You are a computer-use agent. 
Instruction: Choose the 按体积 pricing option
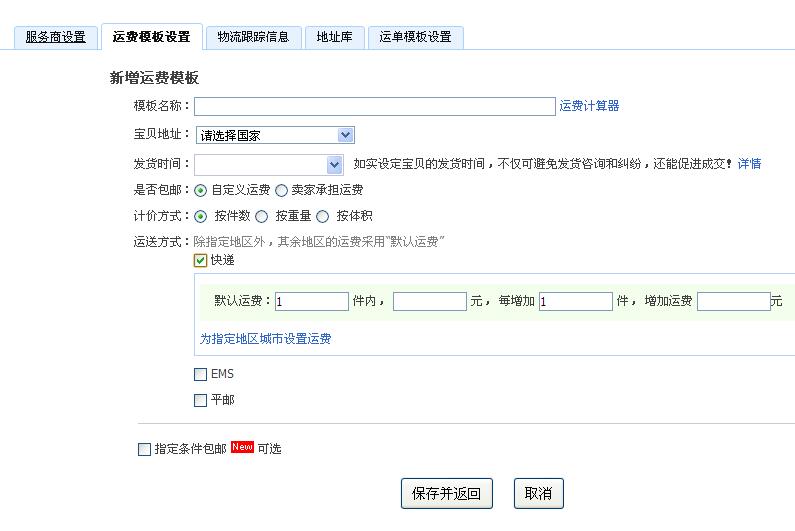click(x=322, y=216)
